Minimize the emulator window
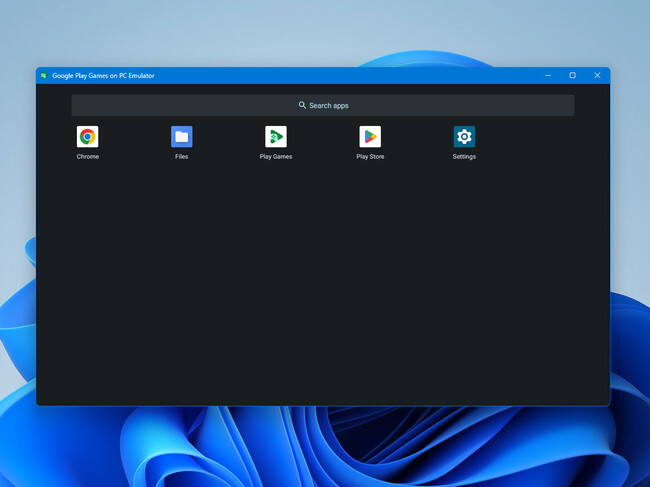650x487 pixels. click(x=548, y=75)
